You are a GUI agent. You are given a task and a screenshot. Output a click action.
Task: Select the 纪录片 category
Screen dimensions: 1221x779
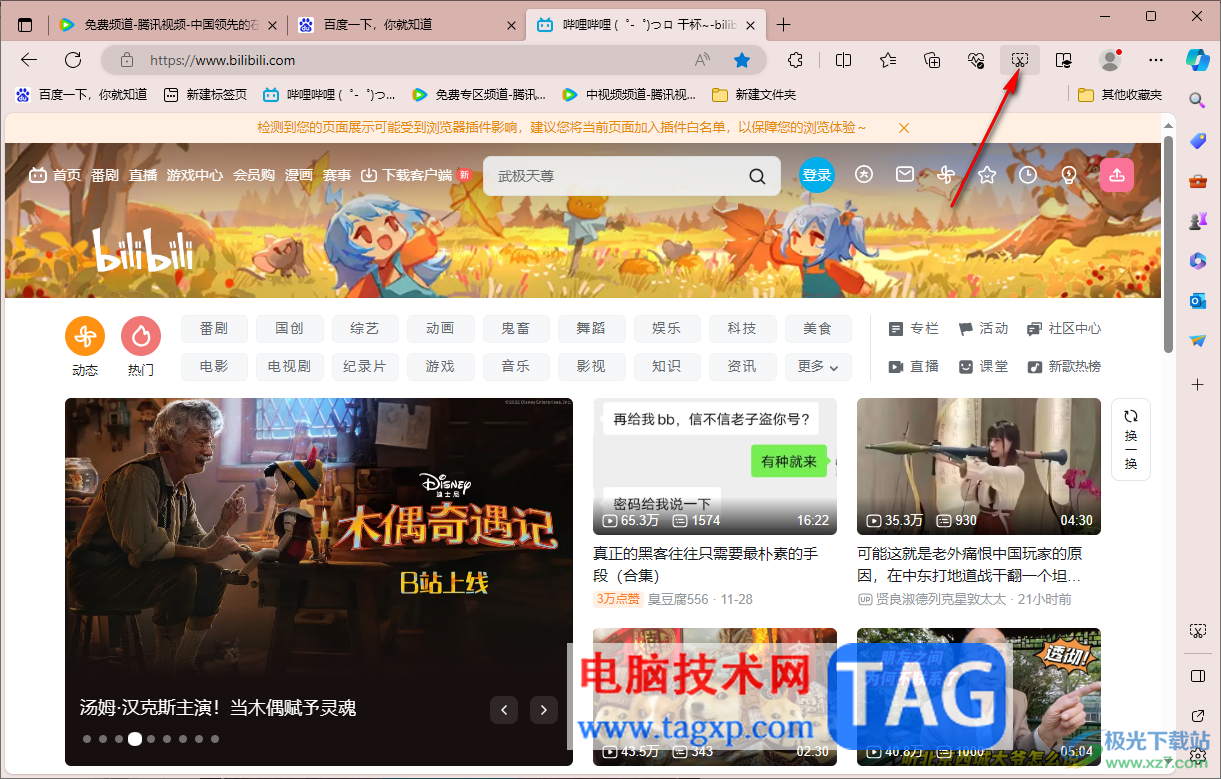click(365, 366)
